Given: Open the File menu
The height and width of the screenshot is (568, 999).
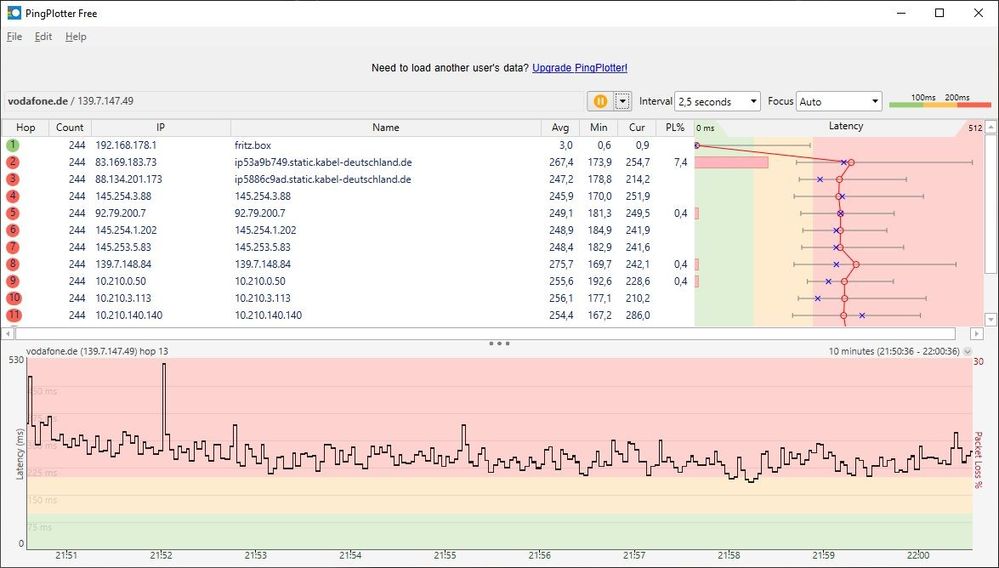Looking at the screenshot, I should pyautogui.click(x=14, y=37).
